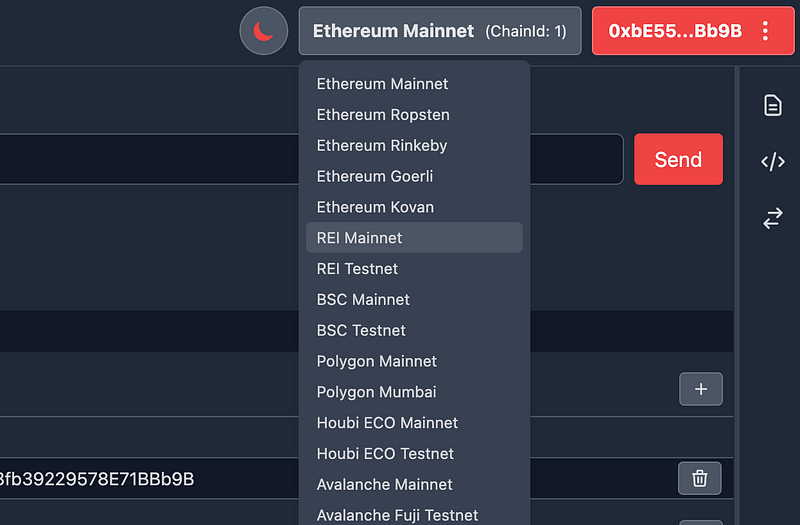
Task: Select Polygon Mainnet option
Action: 377,361
